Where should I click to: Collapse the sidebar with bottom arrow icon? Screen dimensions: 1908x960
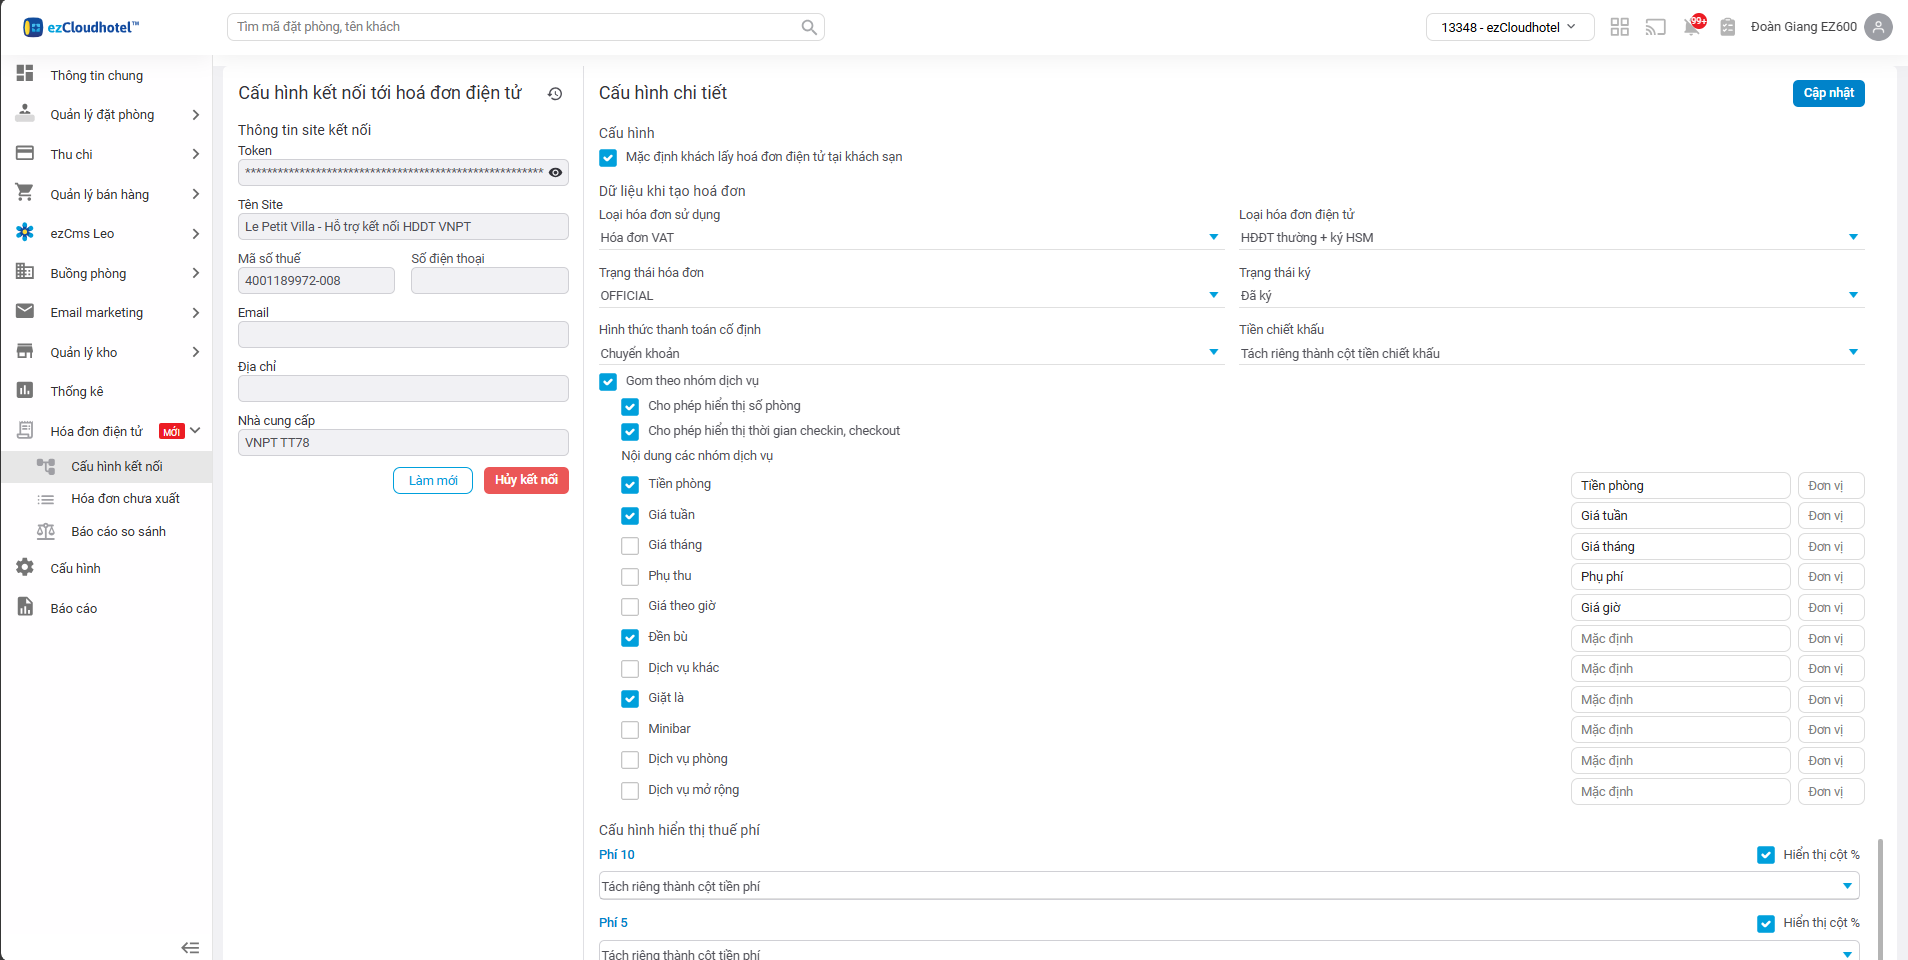click(x=190, y=947)
